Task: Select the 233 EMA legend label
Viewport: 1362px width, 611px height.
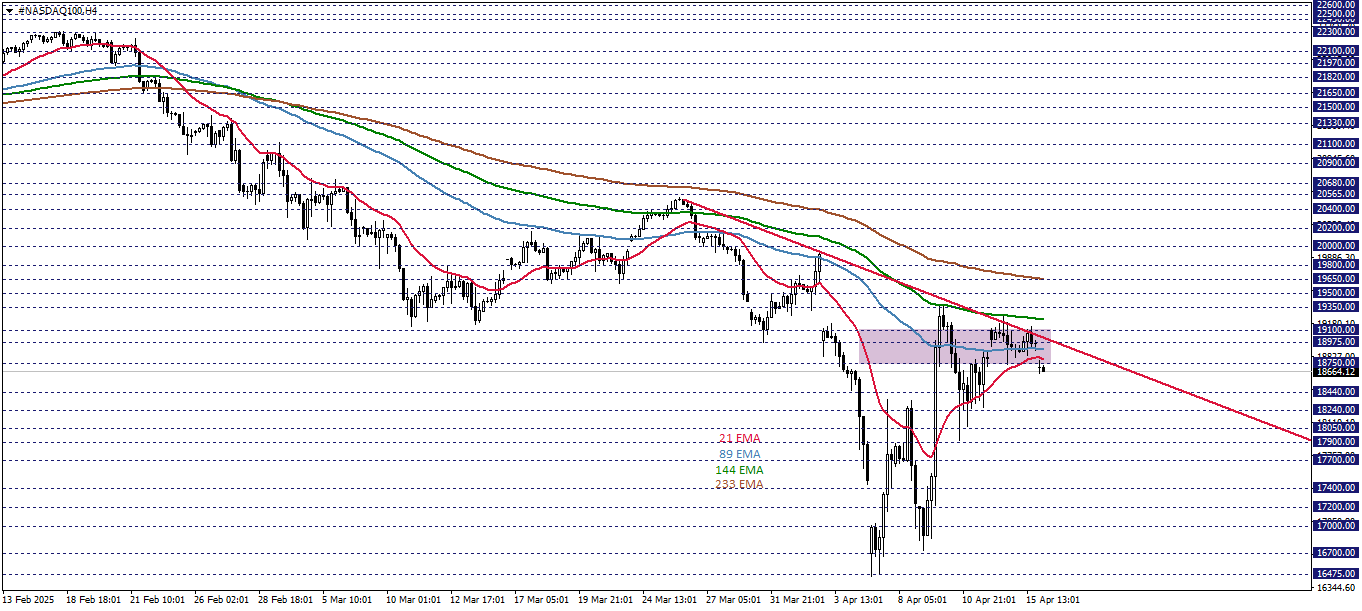Action: 740,484
